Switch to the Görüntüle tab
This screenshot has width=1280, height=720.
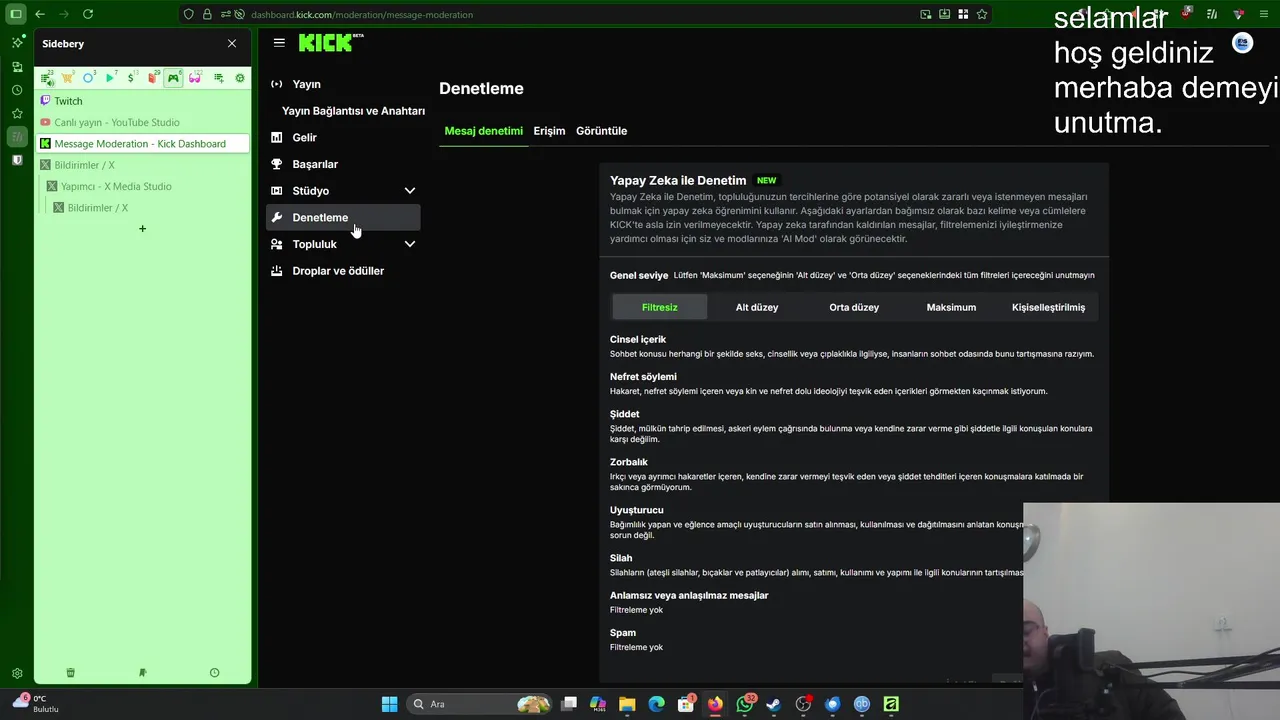click(x=601, y=131)
